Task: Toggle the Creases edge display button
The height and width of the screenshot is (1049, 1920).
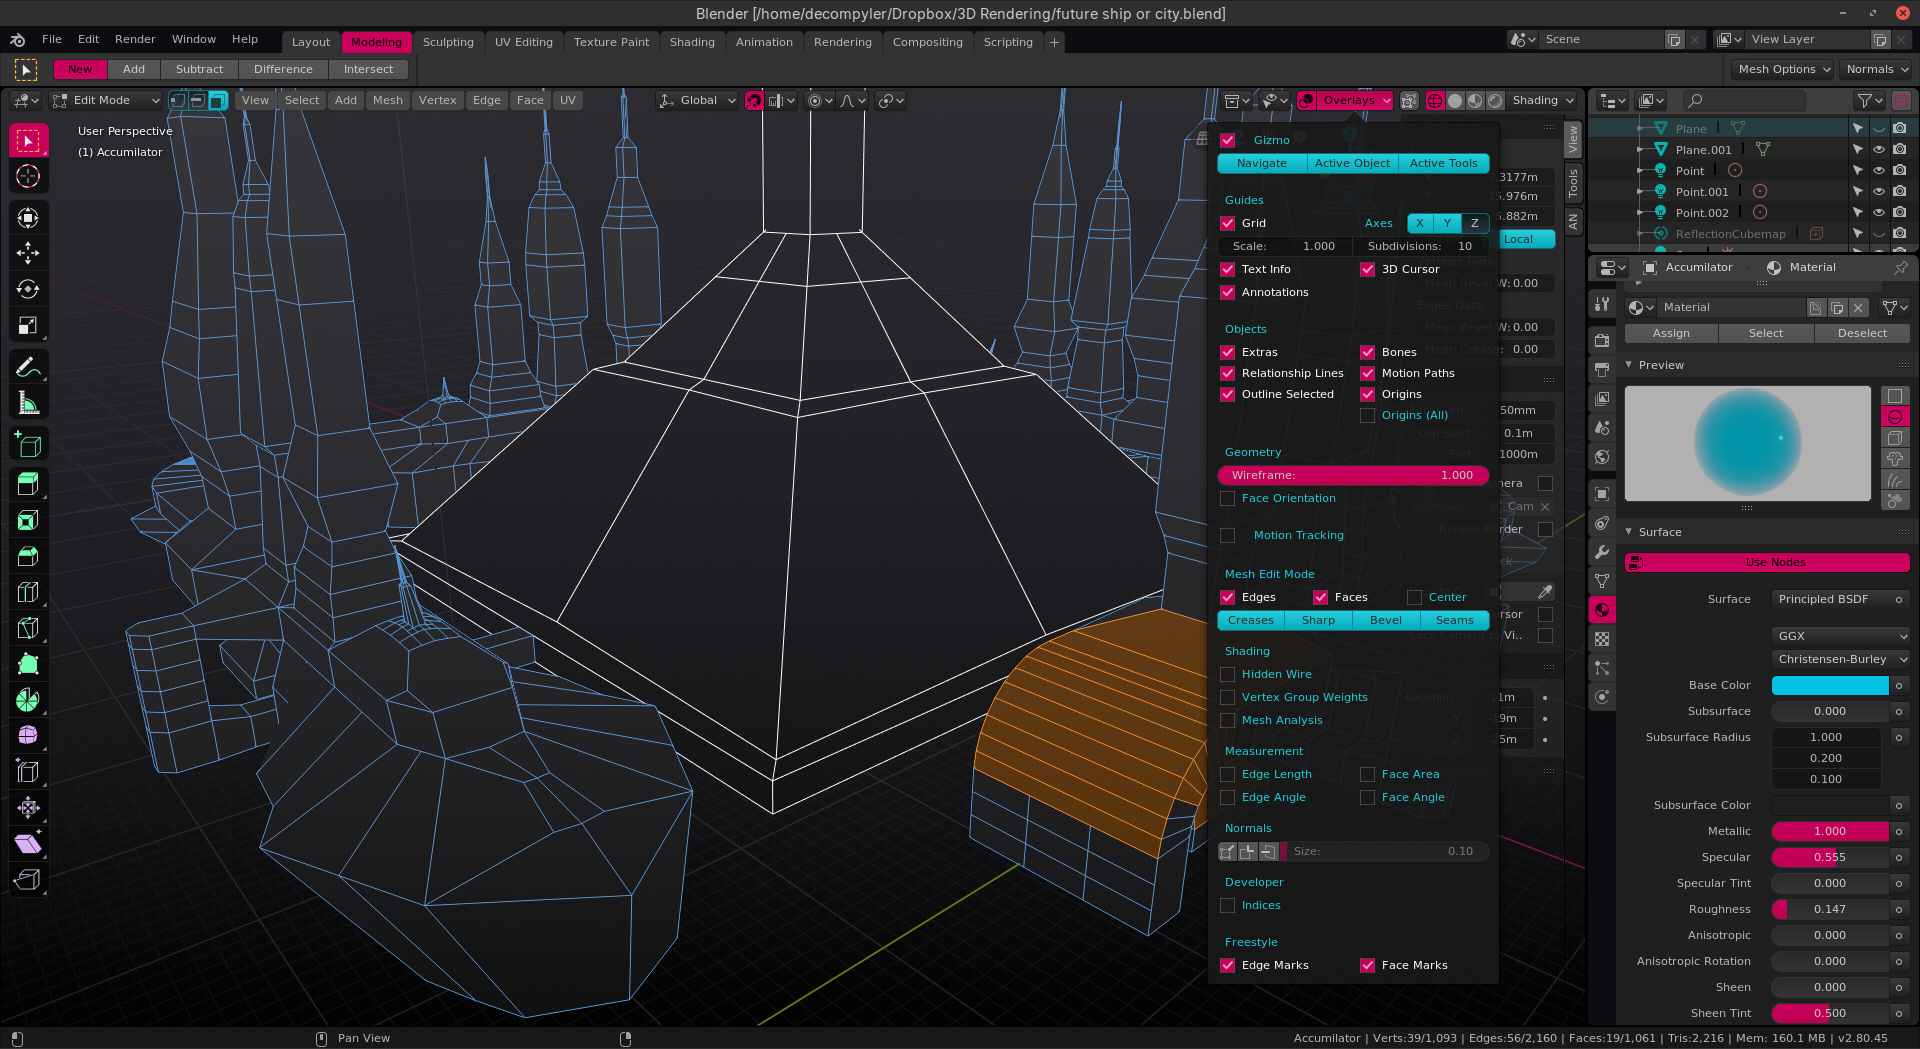Action: tap(1251, 621)
